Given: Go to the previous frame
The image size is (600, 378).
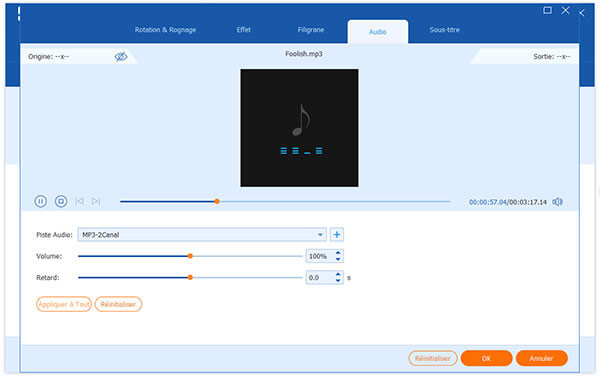Looking at the screenshot, I should tap(80, 201).
